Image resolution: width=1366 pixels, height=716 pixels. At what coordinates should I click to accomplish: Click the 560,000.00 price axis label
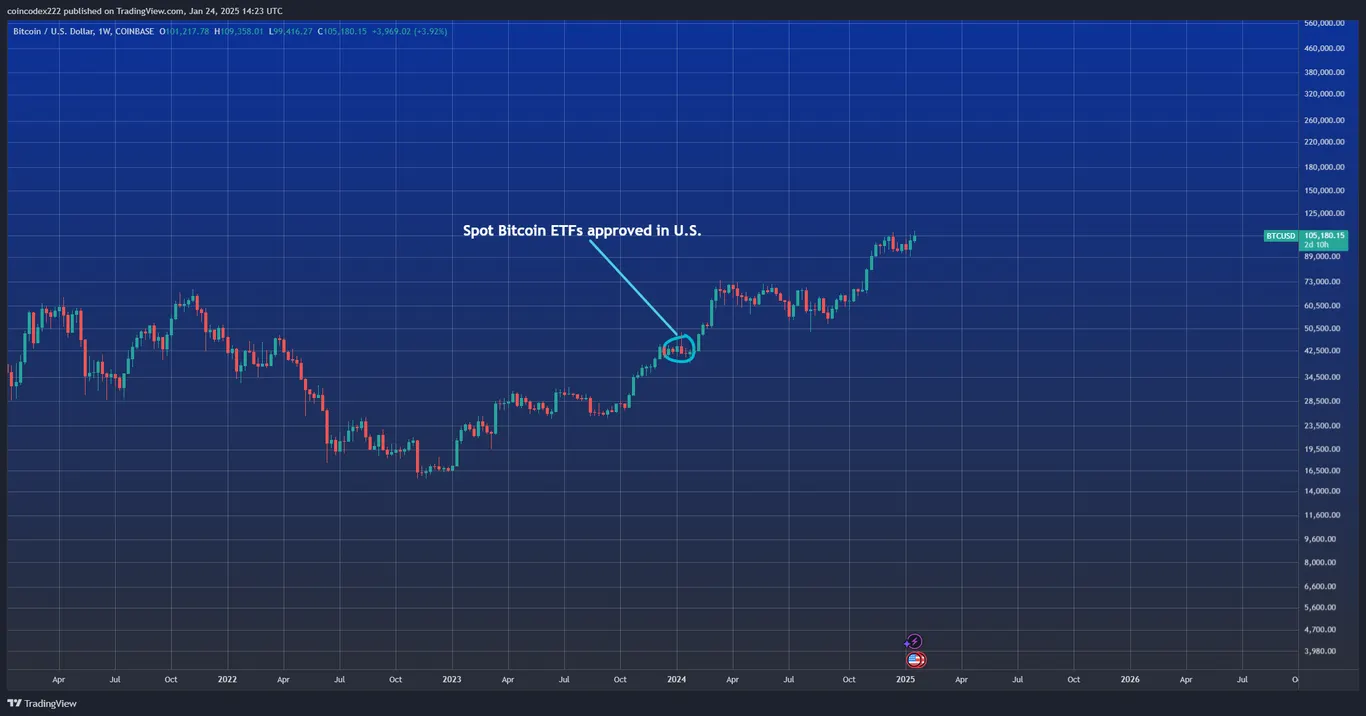click(x=1325, y=23)
